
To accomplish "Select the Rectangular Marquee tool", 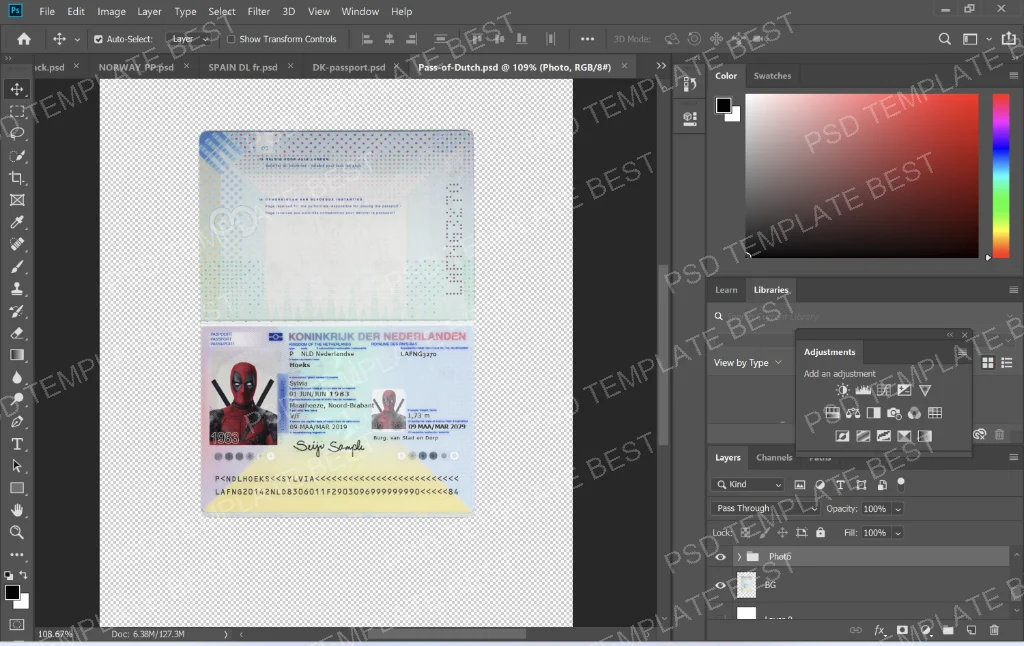I will [17, 111].
